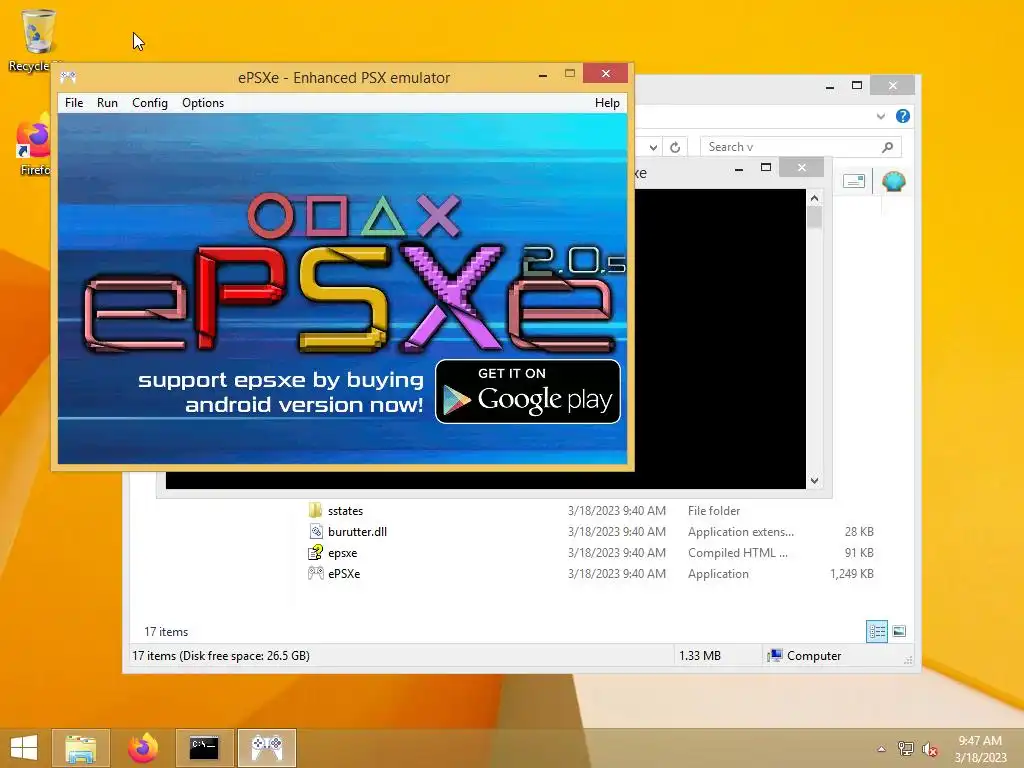
Task: Click the keyboard icon beside the shell icon
Action: (x=854, y=181)
